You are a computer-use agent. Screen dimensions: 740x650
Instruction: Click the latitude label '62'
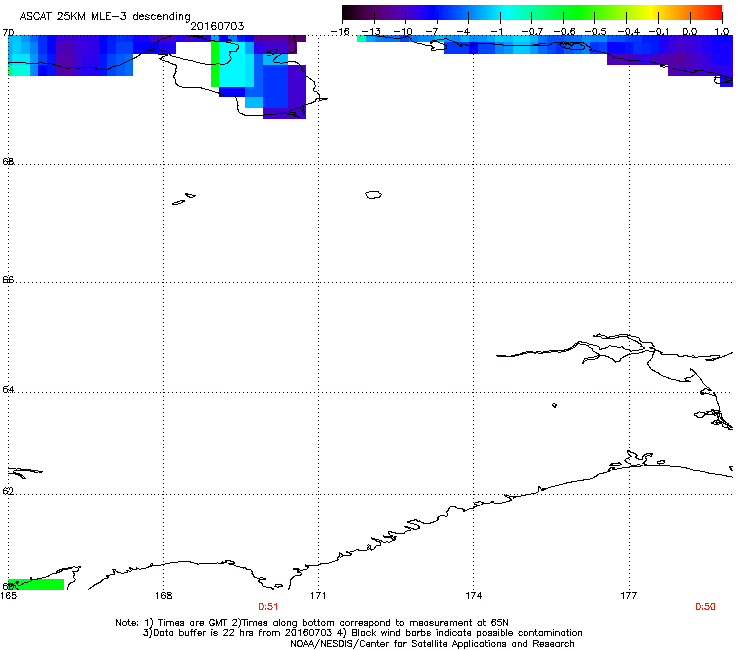pyautogui.click(x=8, y=491)
